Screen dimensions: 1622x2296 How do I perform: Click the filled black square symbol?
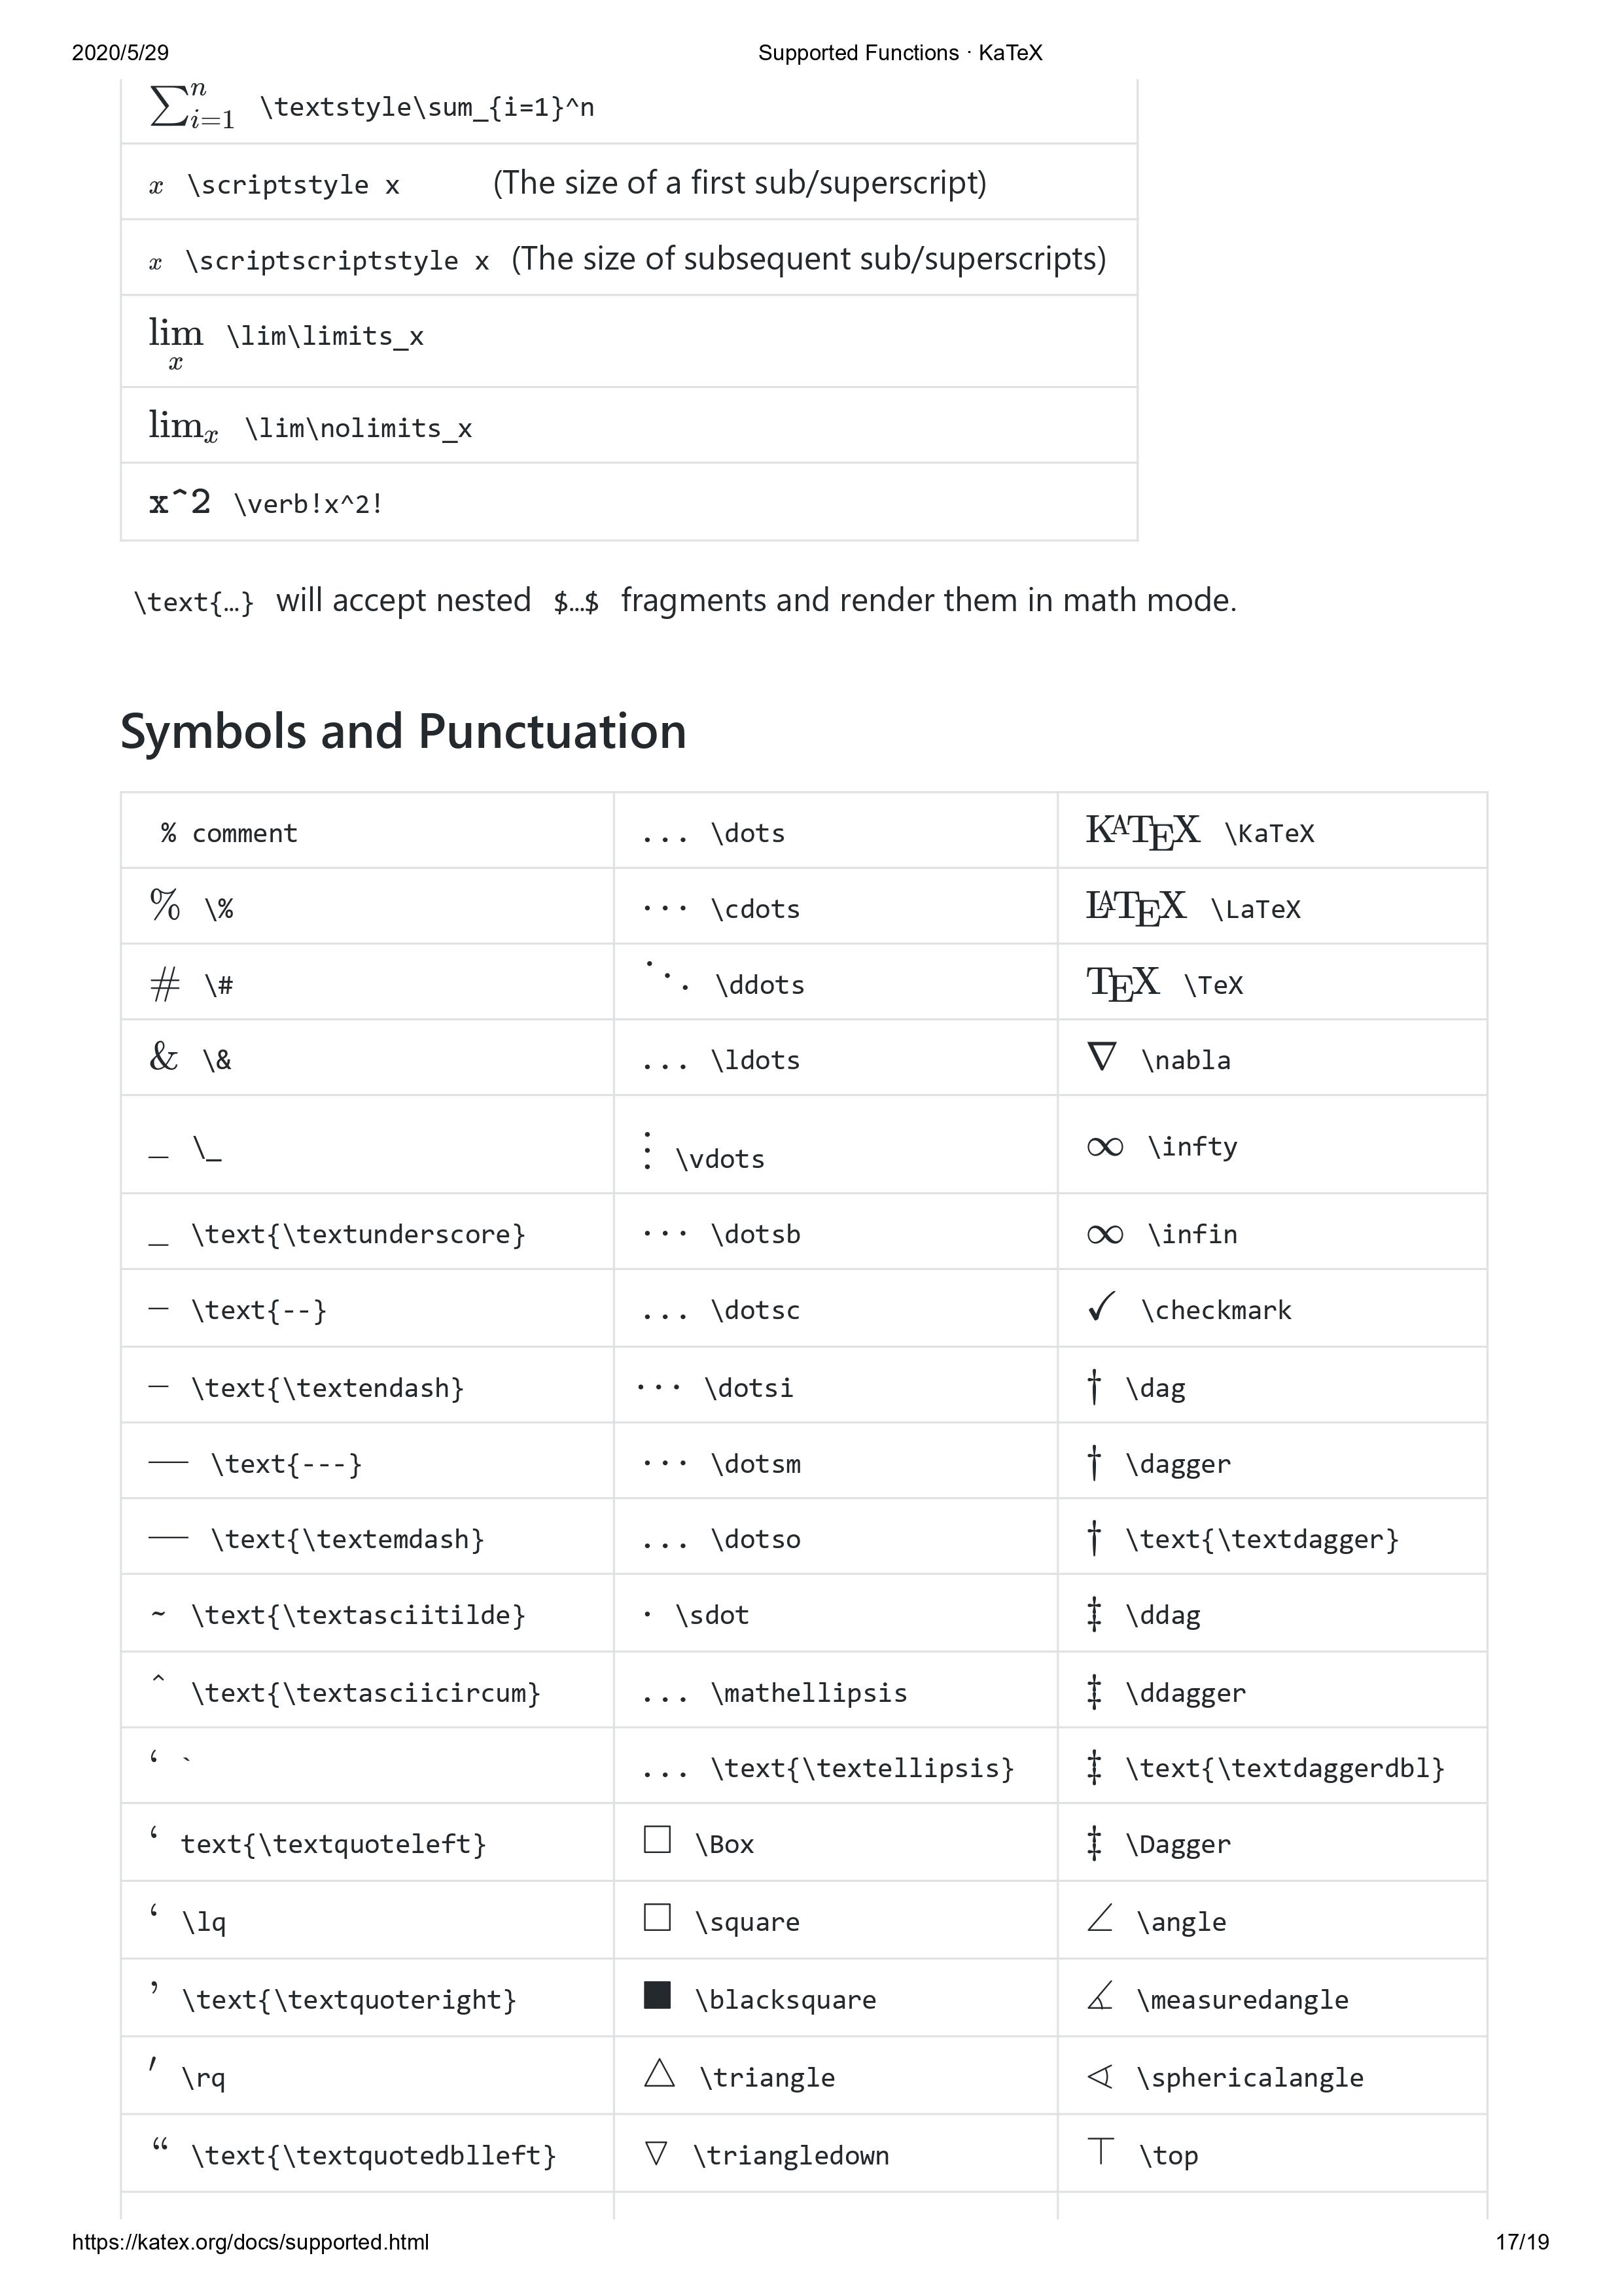click(657, 1996)
